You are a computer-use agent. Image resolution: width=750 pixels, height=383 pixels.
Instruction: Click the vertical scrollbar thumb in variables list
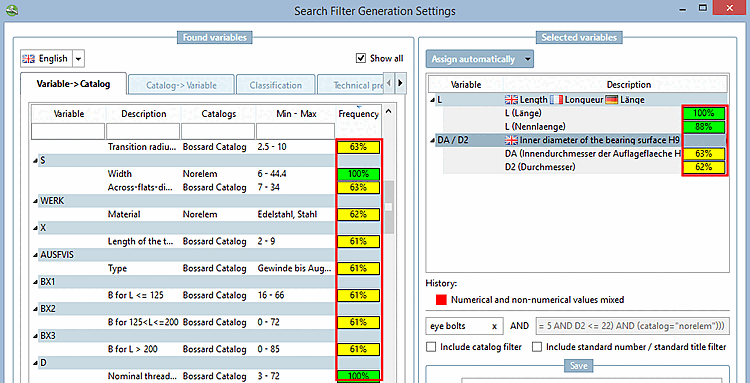[389, 207]
